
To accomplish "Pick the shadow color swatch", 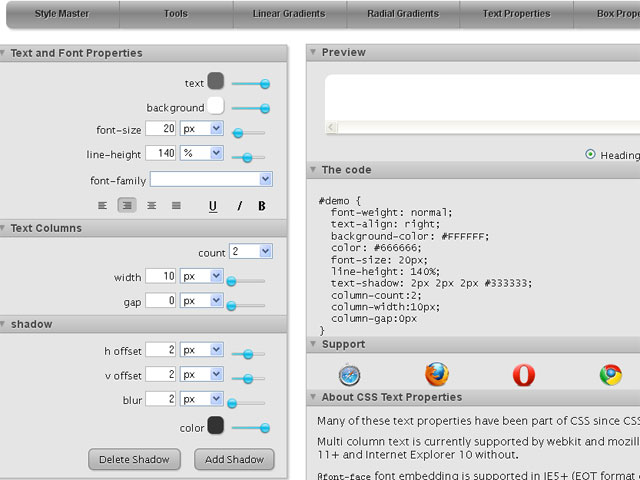I will tap(216, 425).
